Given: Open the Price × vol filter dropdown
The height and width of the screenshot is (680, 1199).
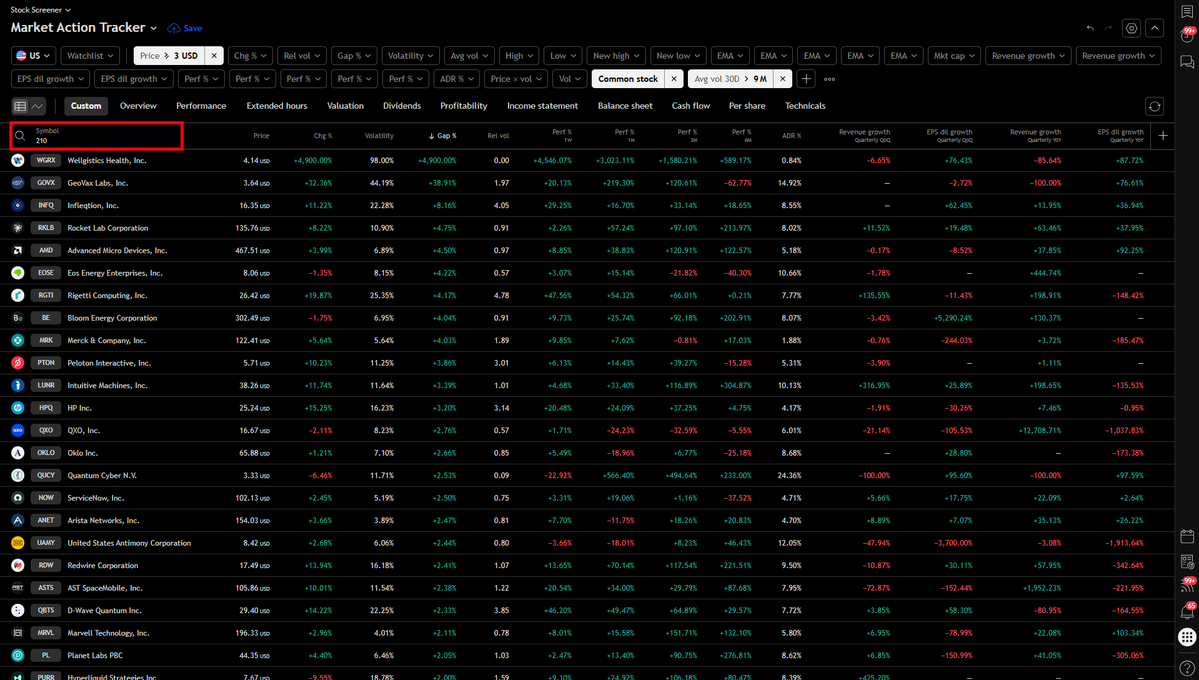Looking at the screenshot, I should tap(516, 79).
